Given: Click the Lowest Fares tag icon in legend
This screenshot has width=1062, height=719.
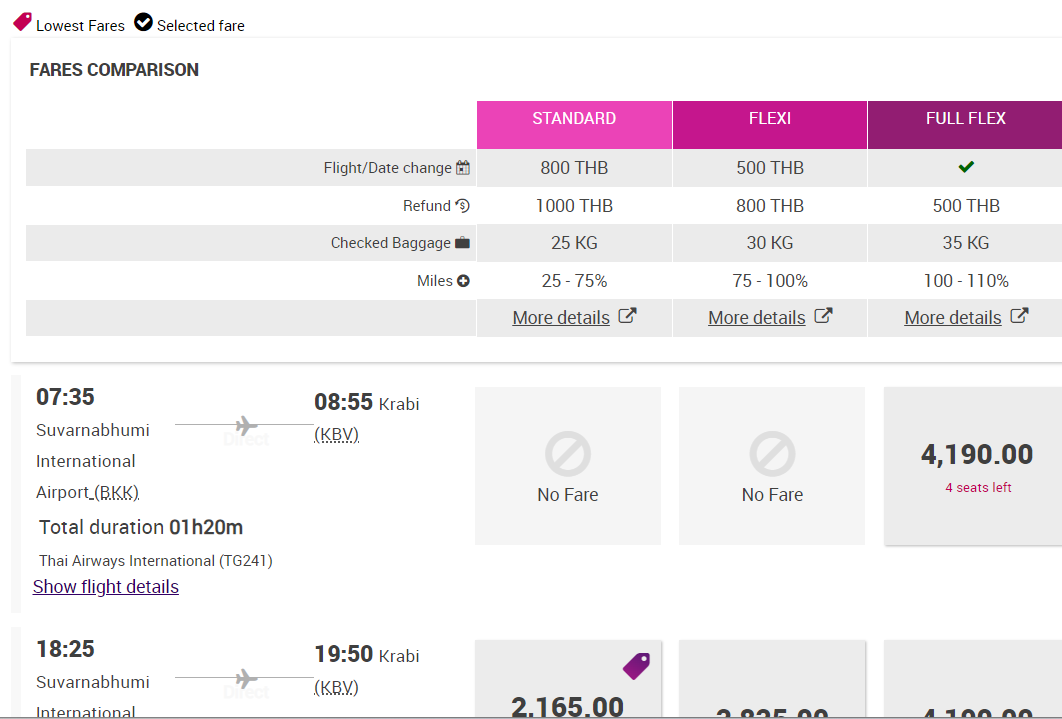Looking at the screenshot, I should click(x=22, y=22).
